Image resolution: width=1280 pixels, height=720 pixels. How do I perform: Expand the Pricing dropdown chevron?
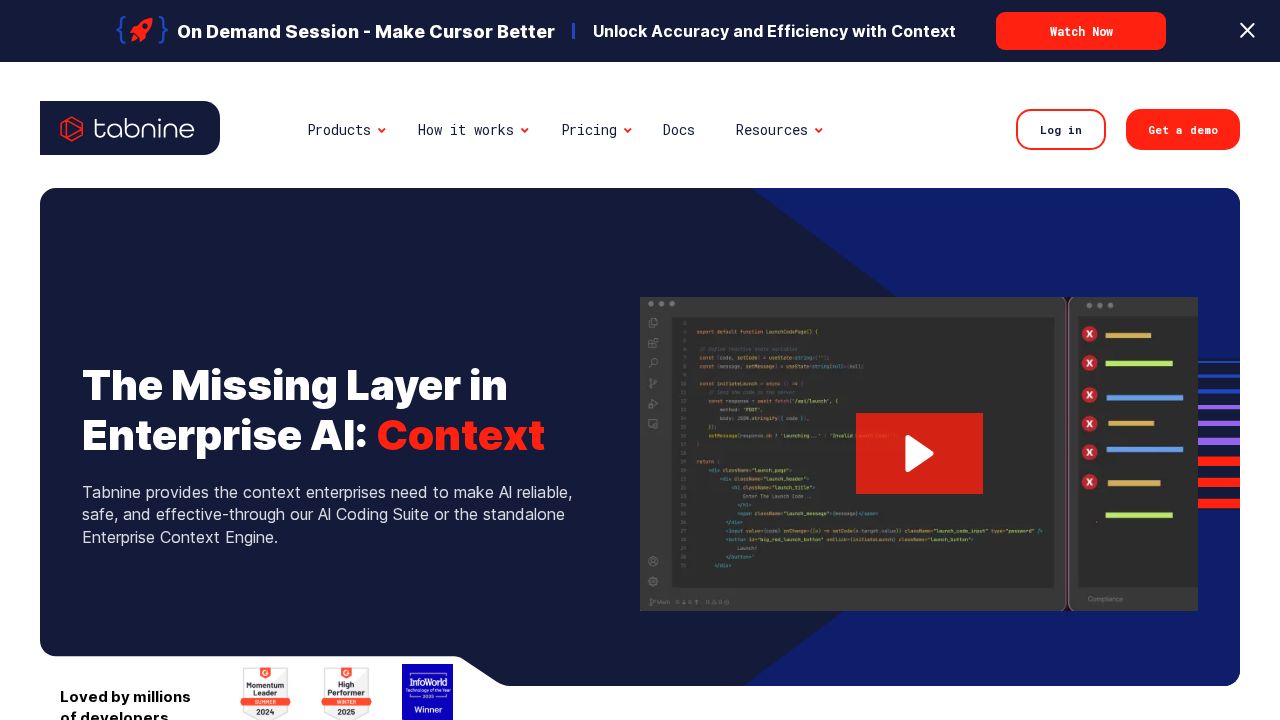[x=628, y=130]
